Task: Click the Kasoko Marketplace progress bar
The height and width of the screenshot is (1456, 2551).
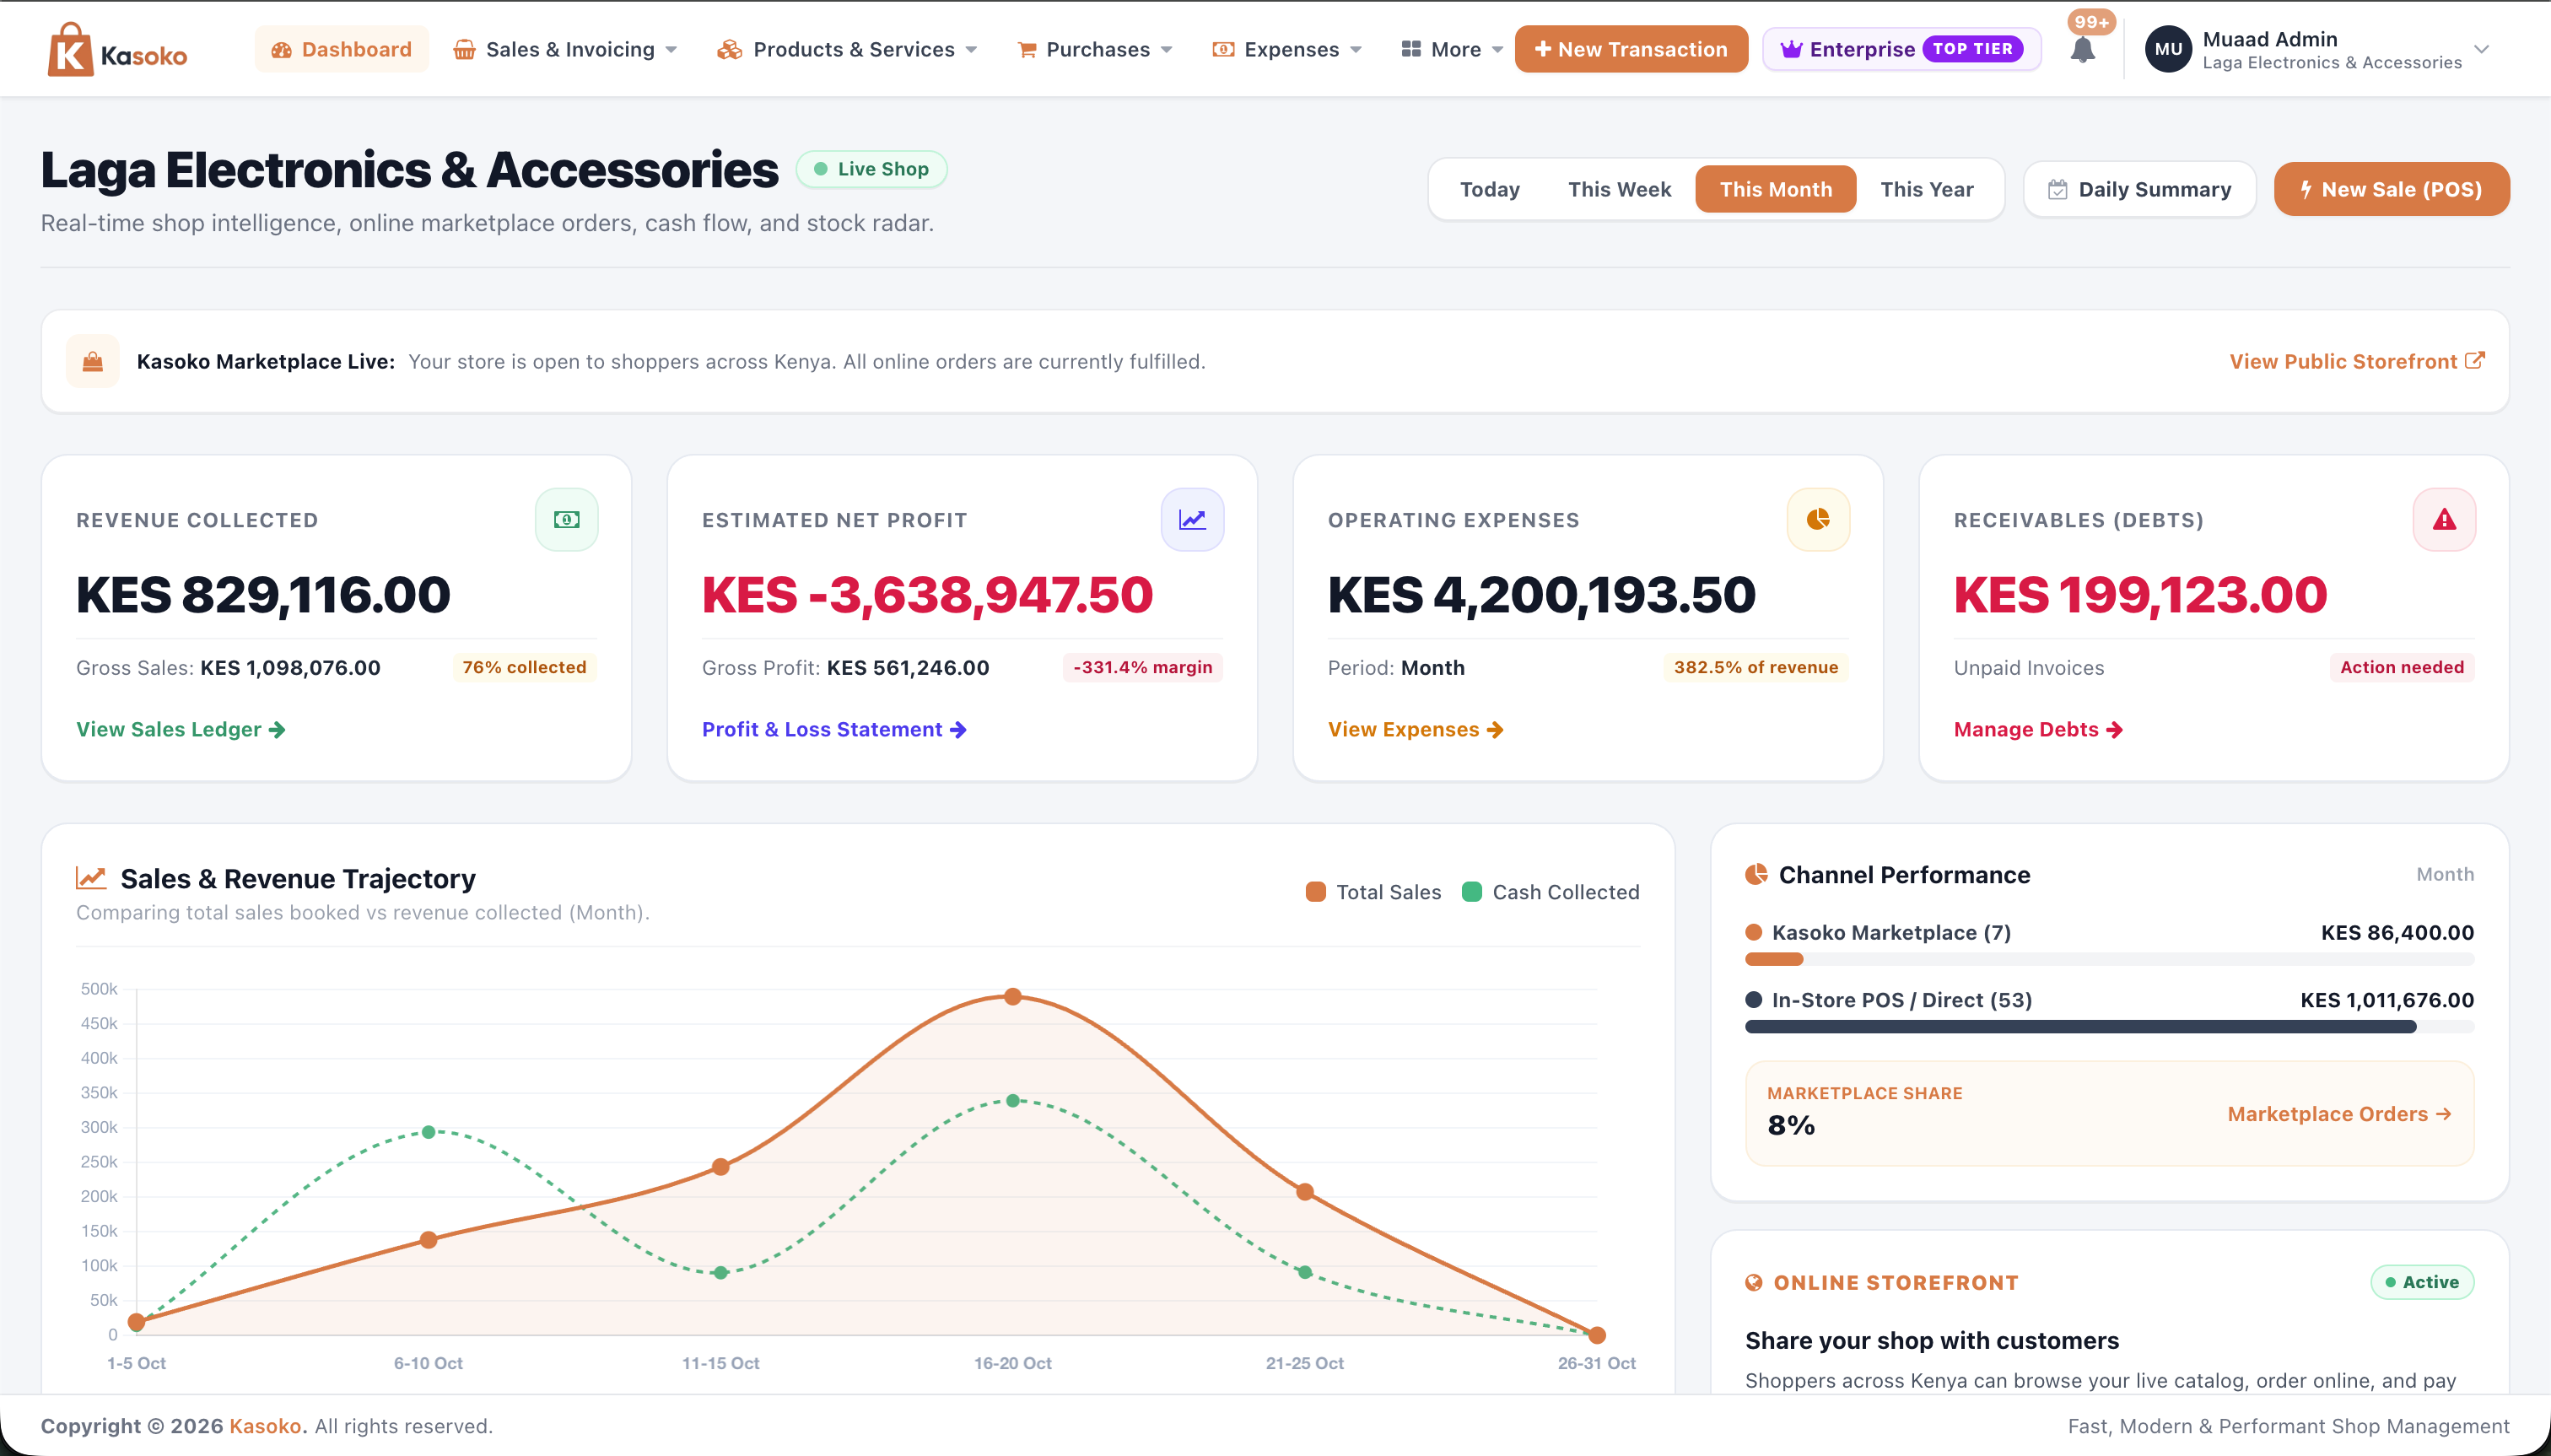Action: click(x=2109, y=959)
